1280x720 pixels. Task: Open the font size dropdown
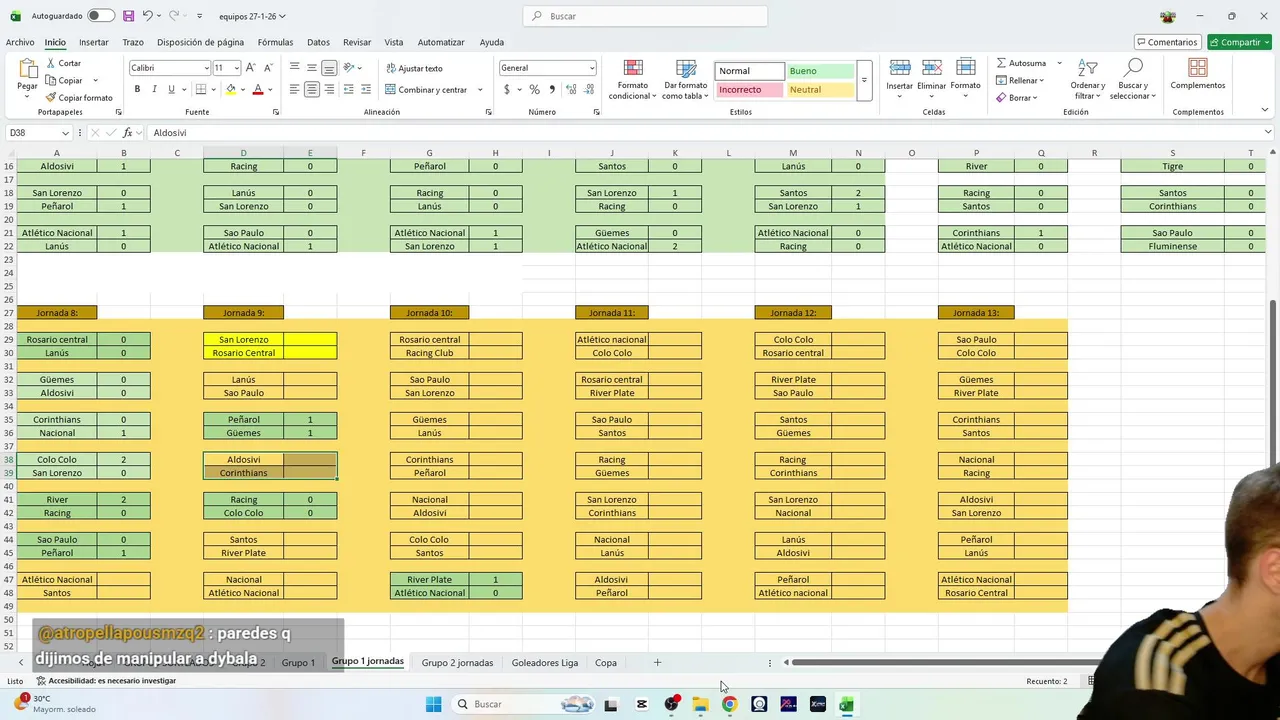point(237,68)
